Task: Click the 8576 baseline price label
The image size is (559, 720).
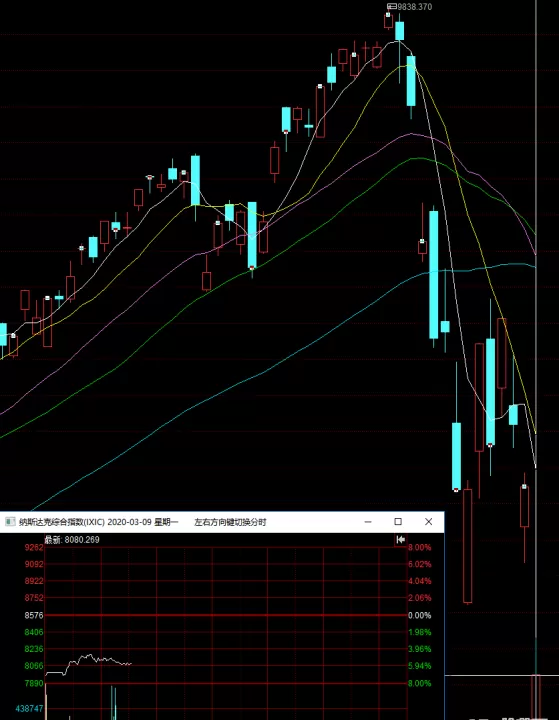Action: point(34,615)
